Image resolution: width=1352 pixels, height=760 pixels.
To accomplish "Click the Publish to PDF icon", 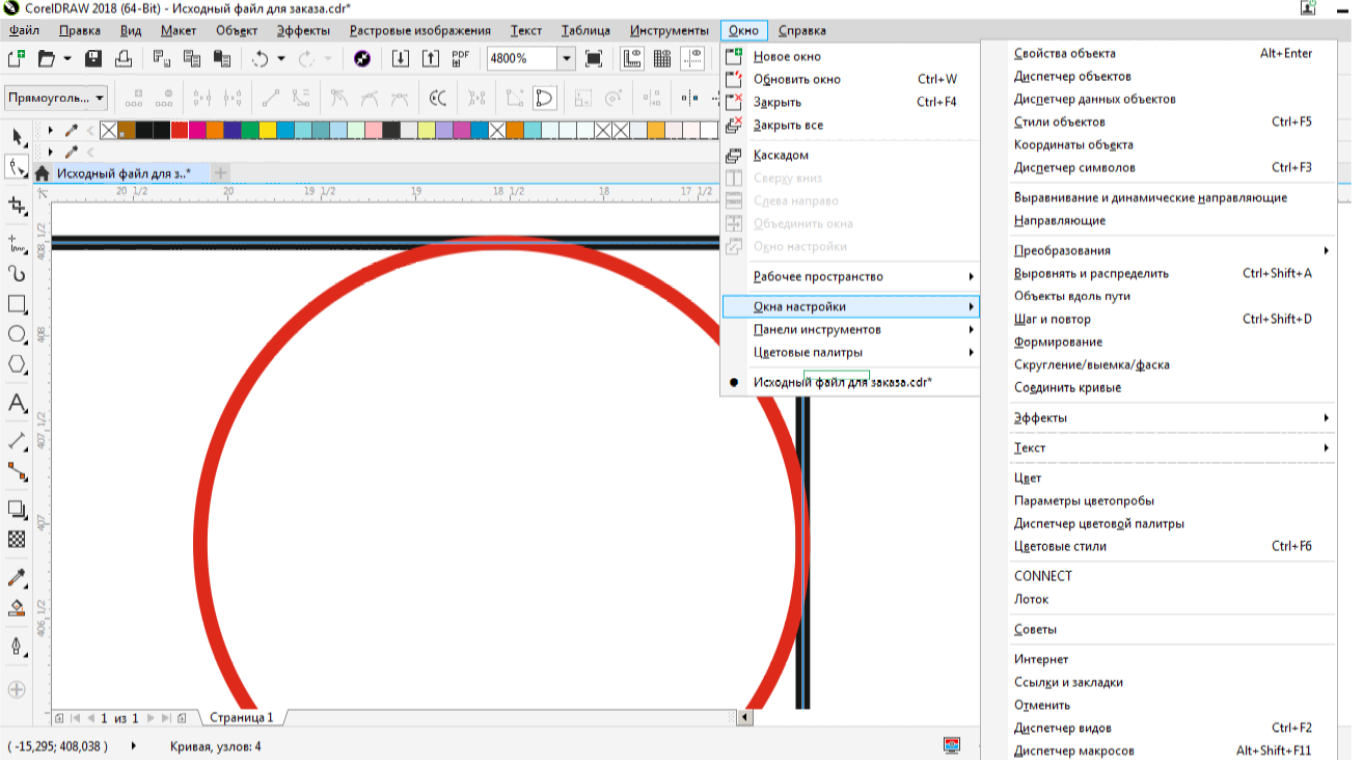I will [x=460, y=59].
